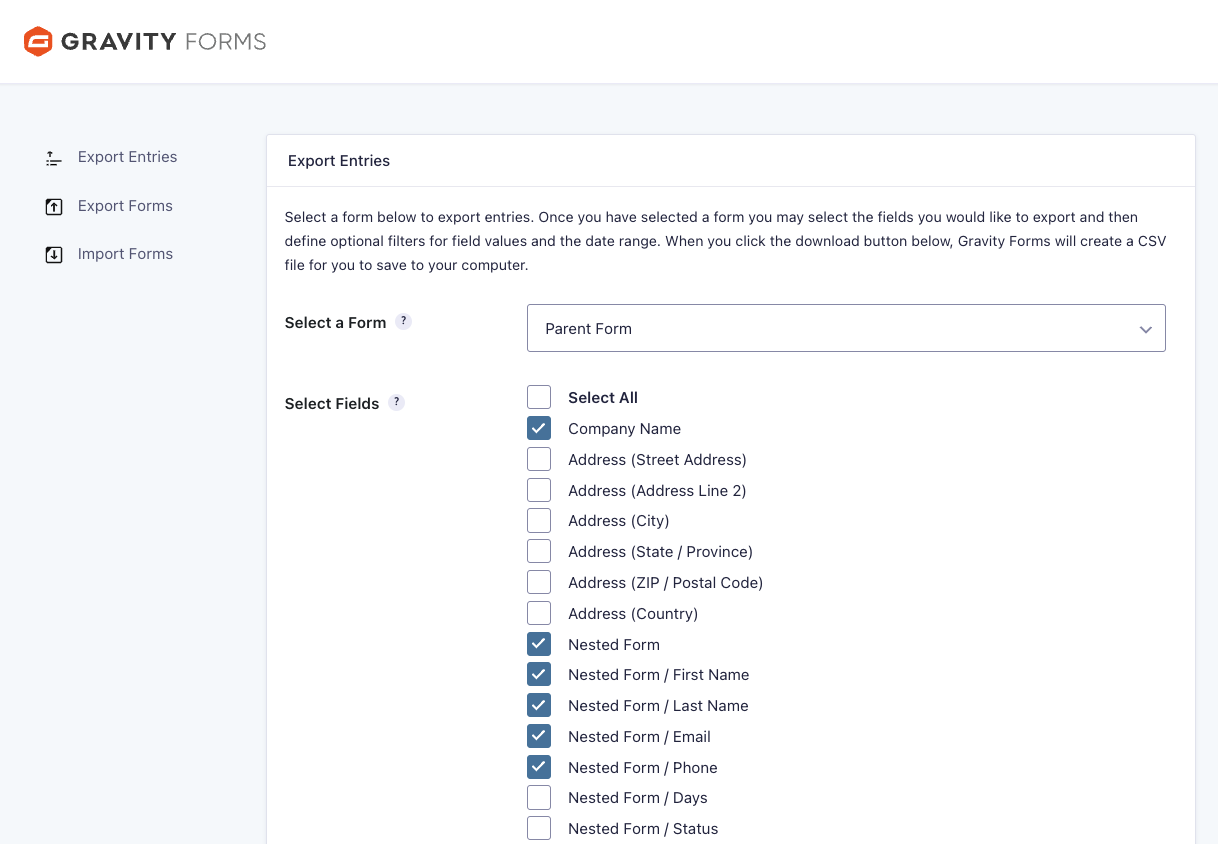Uncheck the Nested Form checkbox
This screenshot has width=1218, height=844.
point(539,644)
